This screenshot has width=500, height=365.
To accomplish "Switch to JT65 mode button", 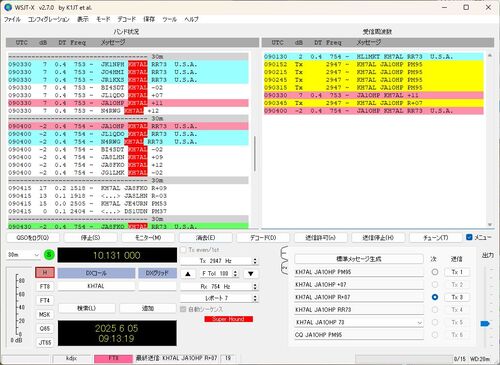I will pos(45,342).
